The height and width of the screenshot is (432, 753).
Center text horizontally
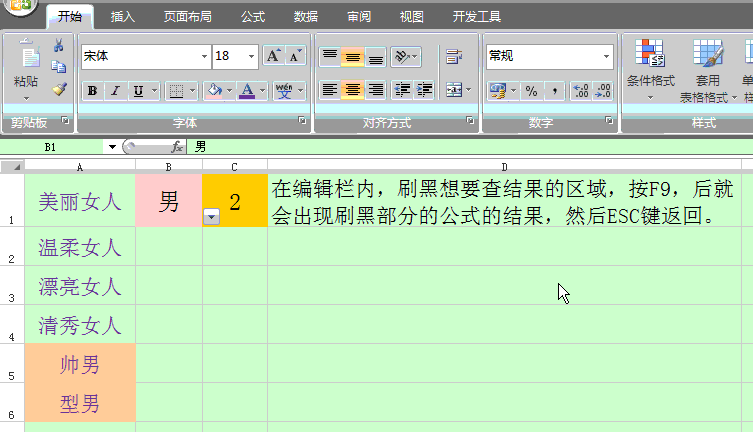click(353, 90)
